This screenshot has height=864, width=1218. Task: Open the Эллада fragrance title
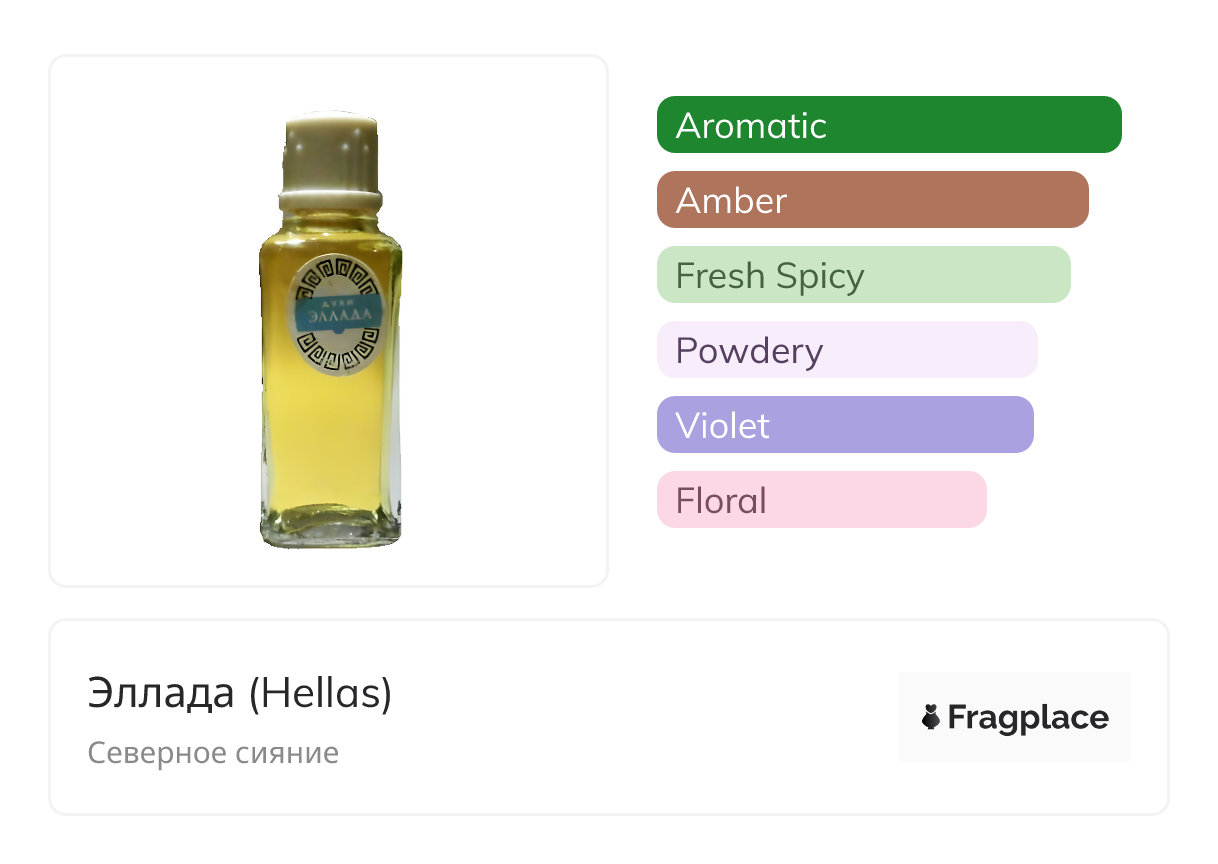coord(161,693)
